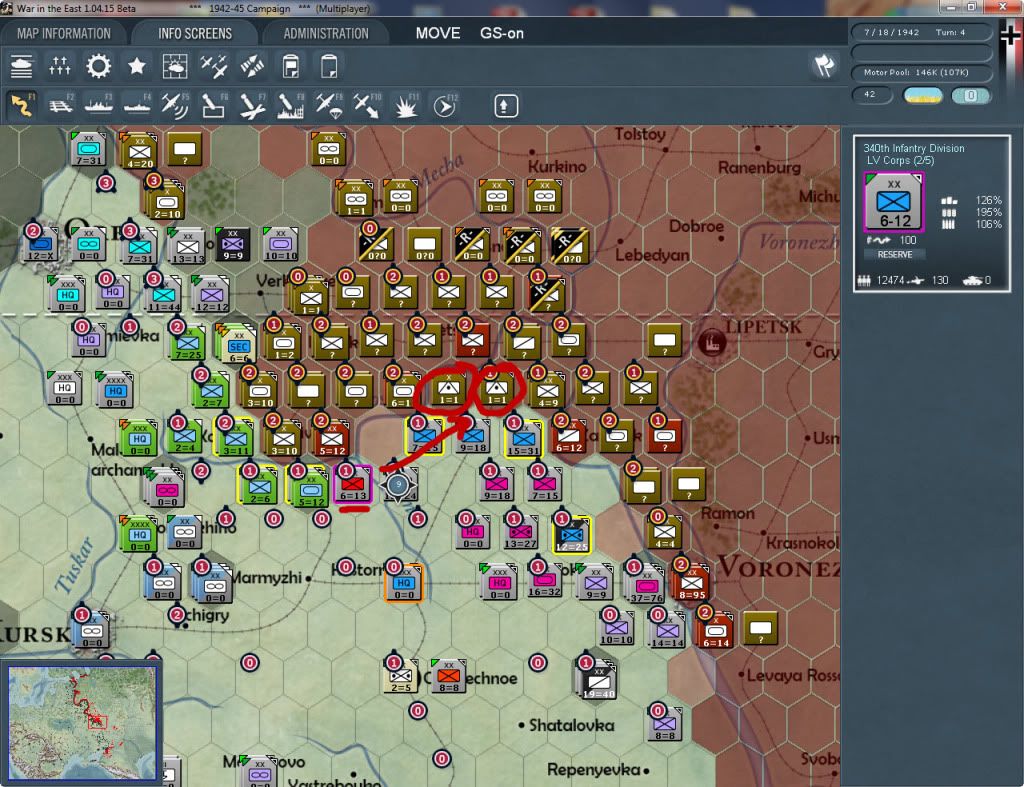
Task: Select the 11=44 unit counter
Action: point(163,293)
